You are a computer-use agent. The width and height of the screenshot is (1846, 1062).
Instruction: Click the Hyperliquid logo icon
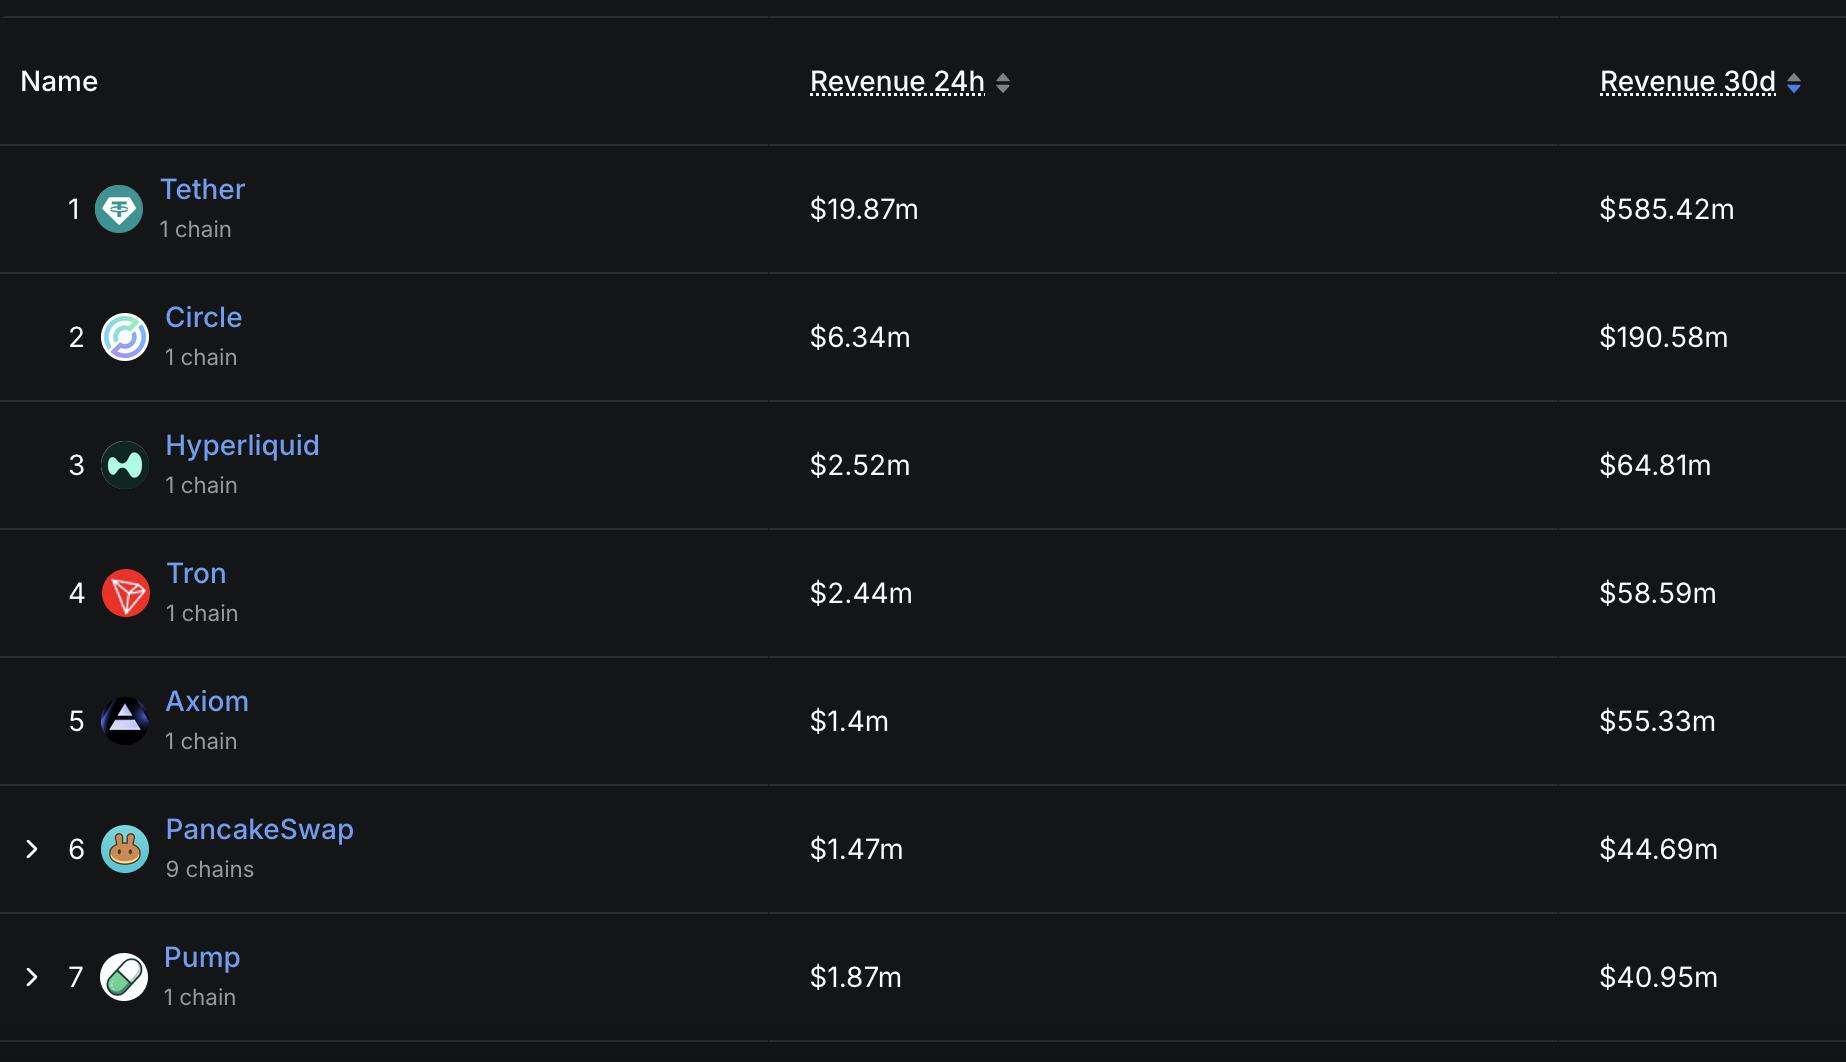pyautogui.click(x=124, y=464)
